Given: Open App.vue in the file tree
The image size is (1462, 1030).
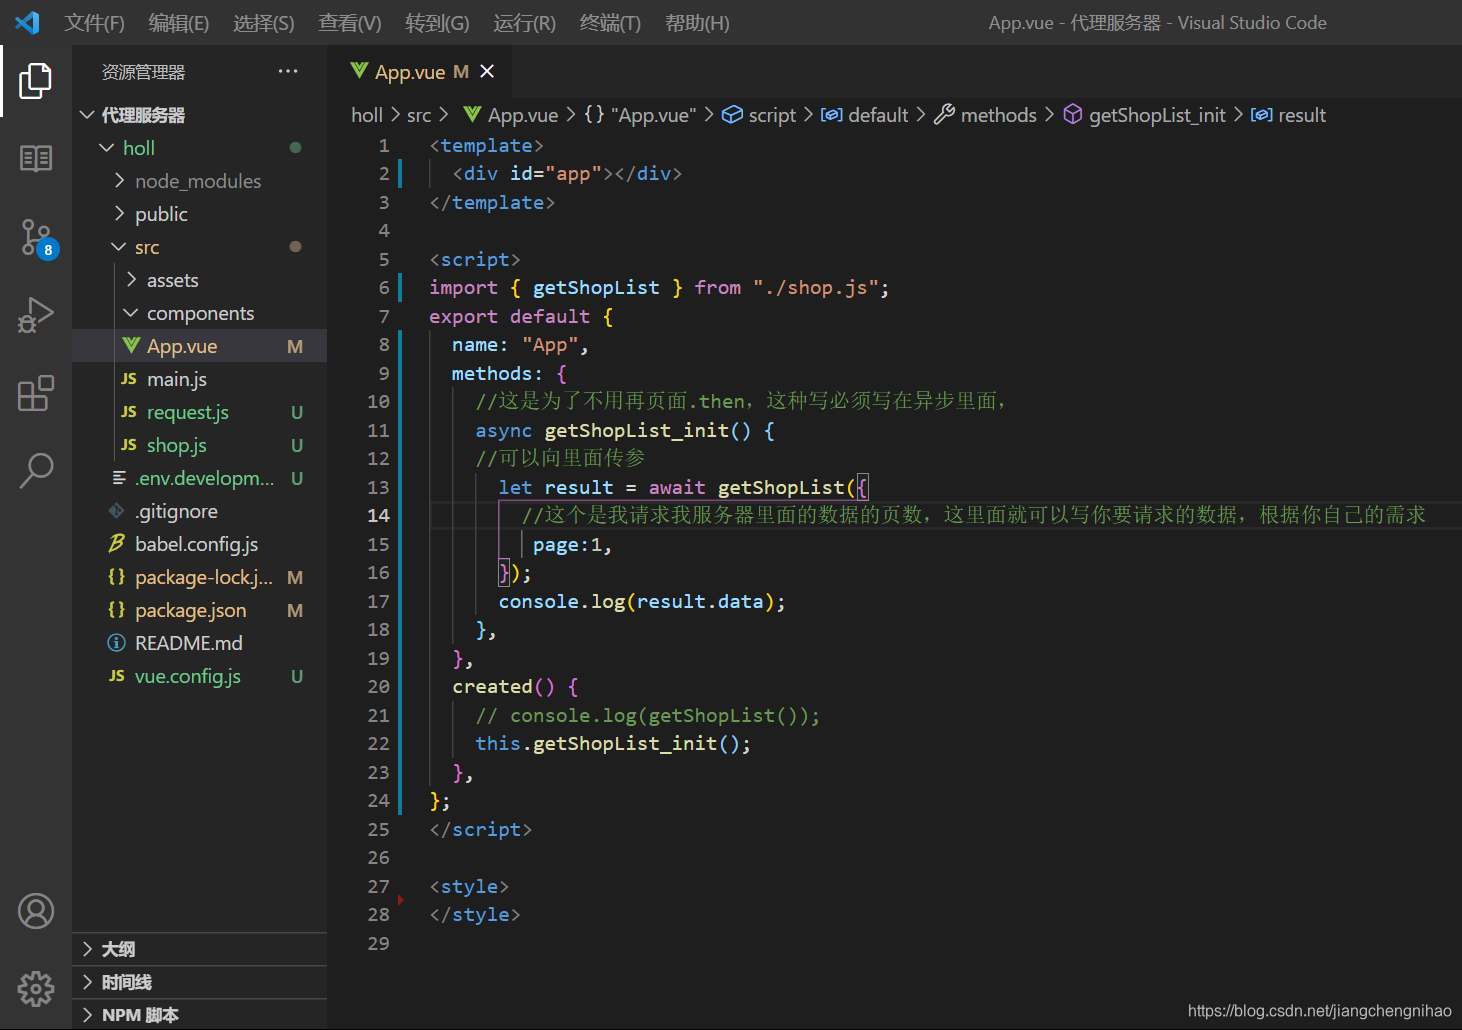Looking at the screenshot, I should (x=199, y=346).
